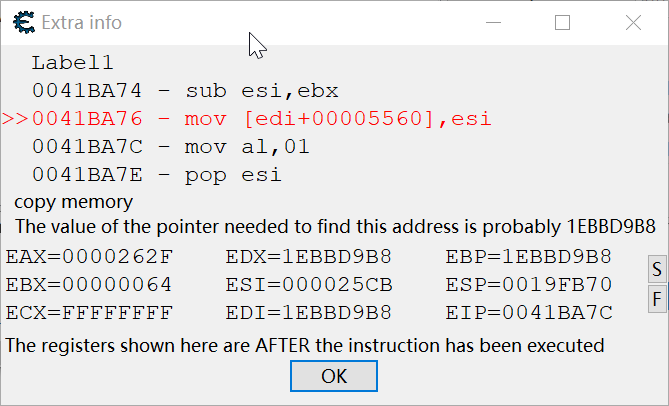
Task: Click the S button on right edge
Action: (x=657, y=269)
